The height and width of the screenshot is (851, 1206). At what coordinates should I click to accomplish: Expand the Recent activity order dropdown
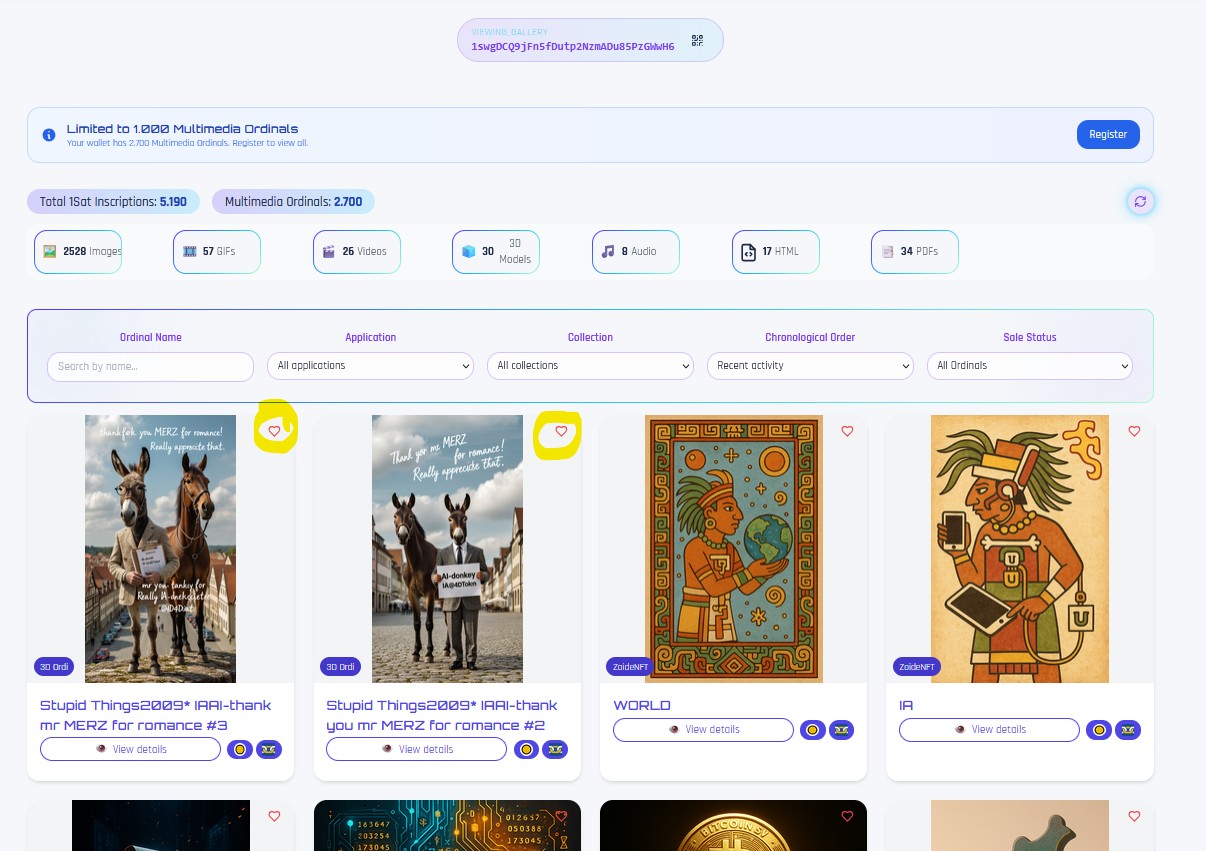click(810, 366)
